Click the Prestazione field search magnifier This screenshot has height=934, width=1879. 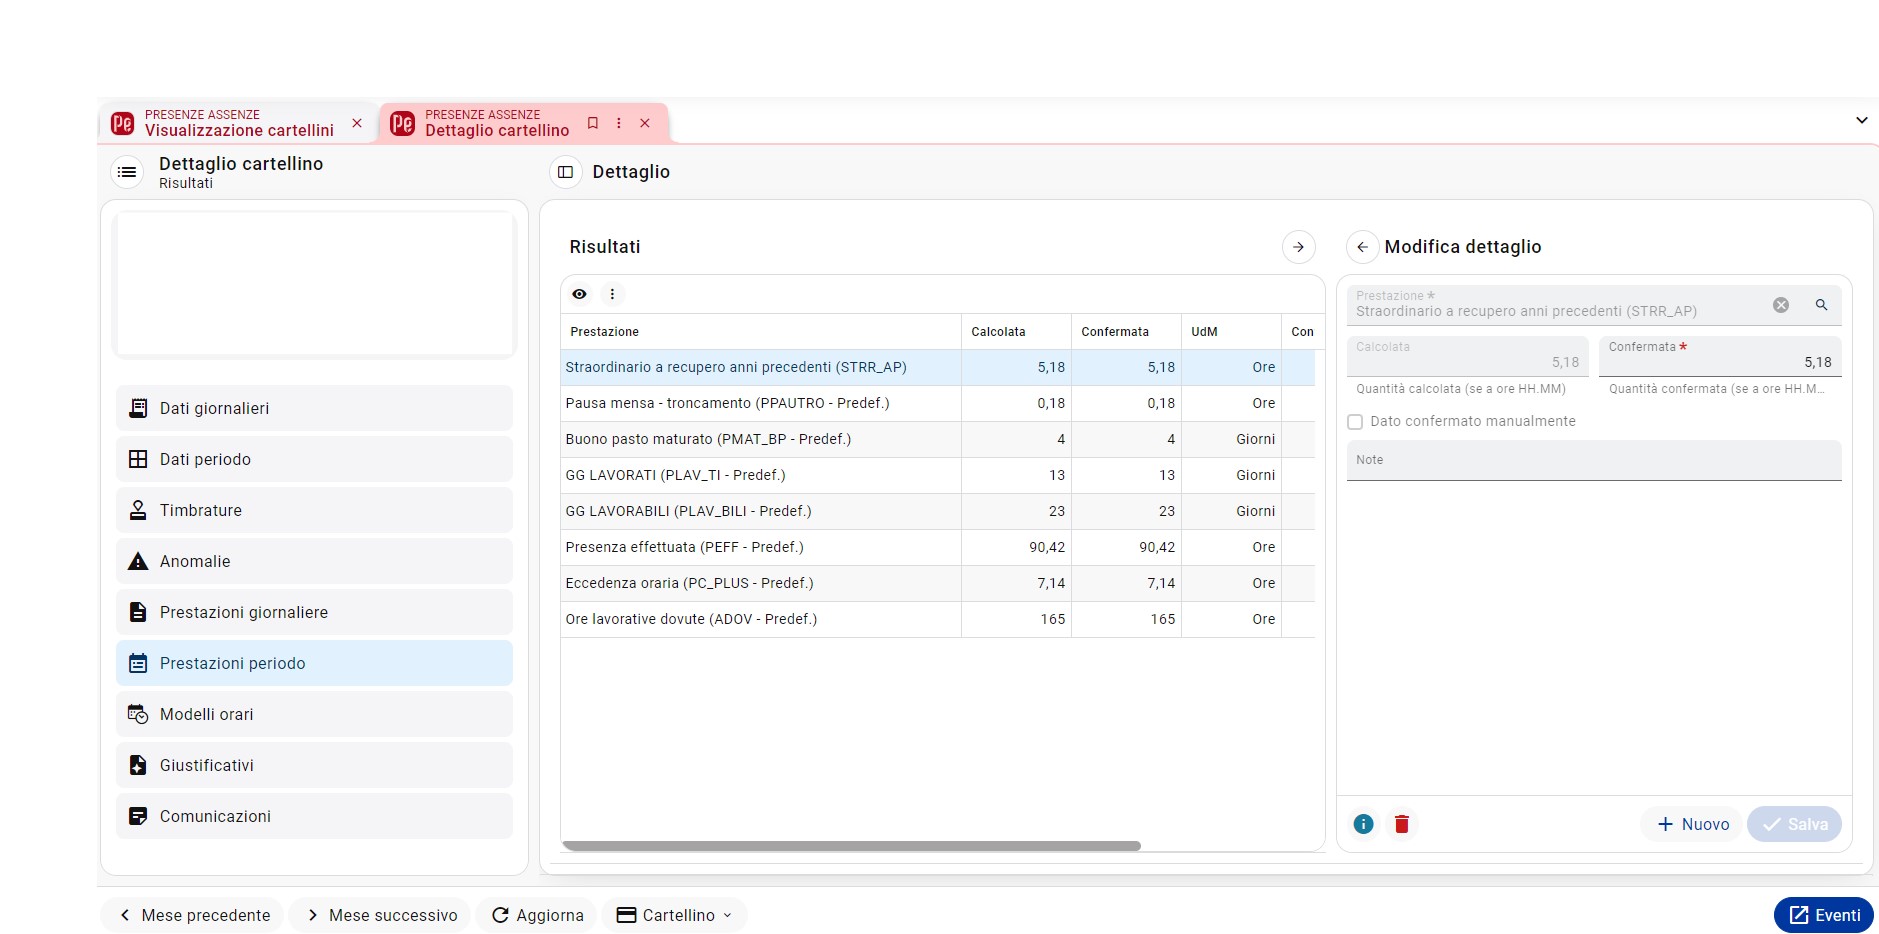point(1821,305)
